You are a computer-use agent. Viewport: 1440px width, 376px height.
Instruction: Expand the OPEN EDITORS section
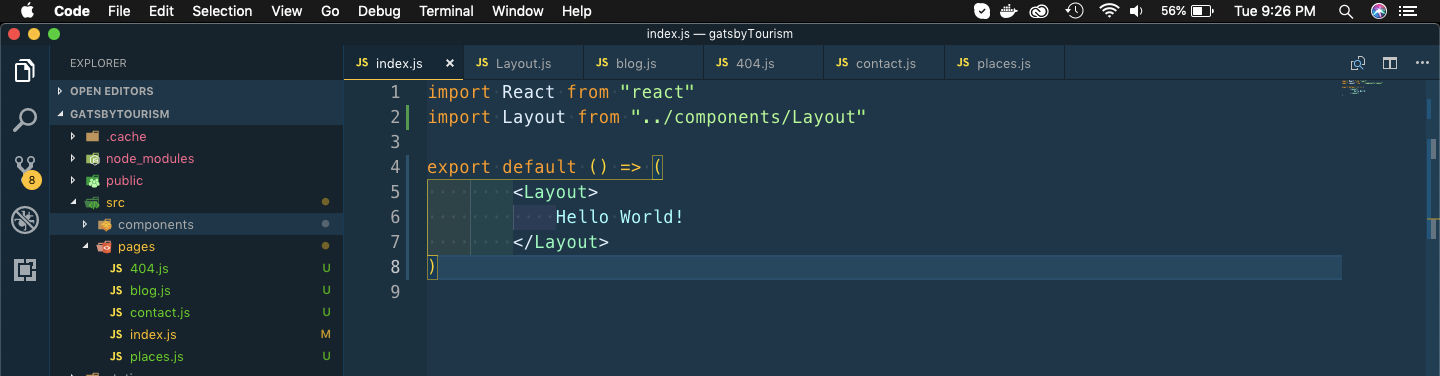tap(196, 91)
